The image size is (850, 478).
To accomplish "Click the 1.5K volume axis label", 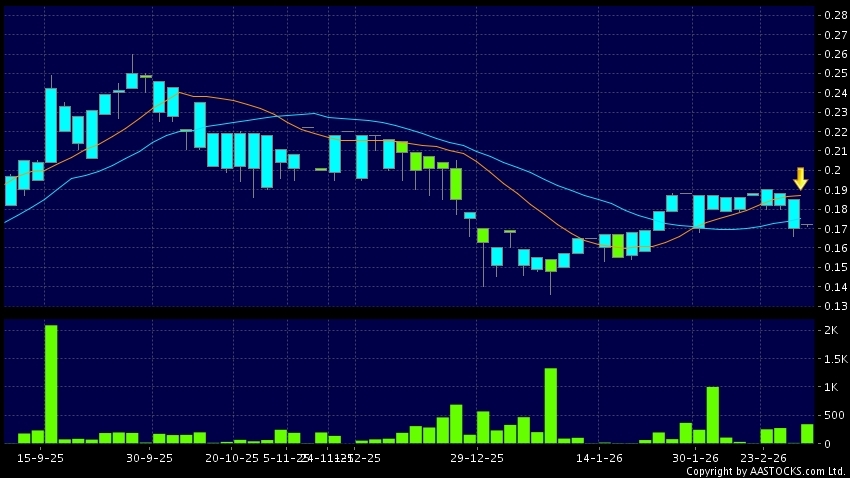I will tap(833, 358).
